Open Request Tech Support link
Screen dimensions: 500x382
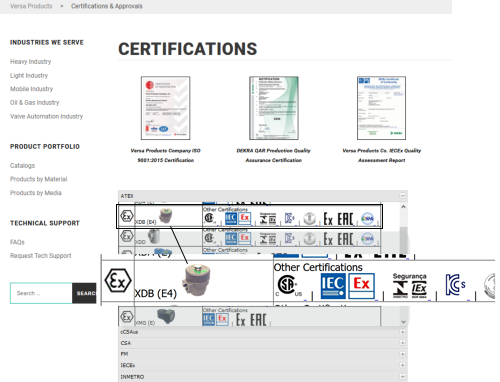coord(41,256)
